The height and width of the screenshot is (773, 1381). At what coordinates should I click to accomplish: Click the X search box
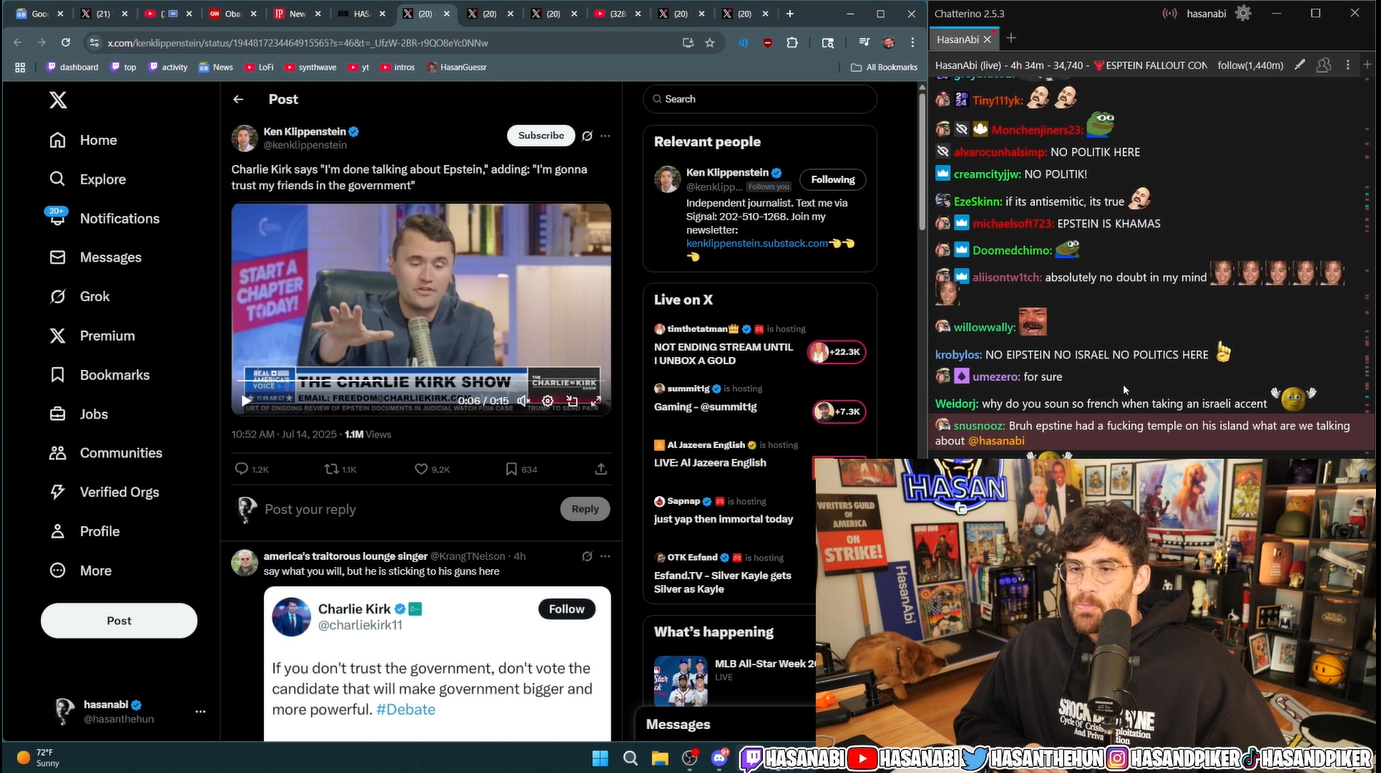760,99
